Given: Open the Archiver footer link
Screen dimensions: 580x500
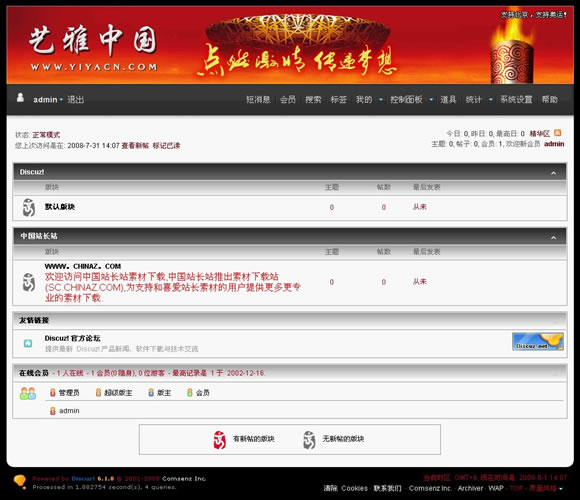Looking at the screenshot, I should [470, 488].
